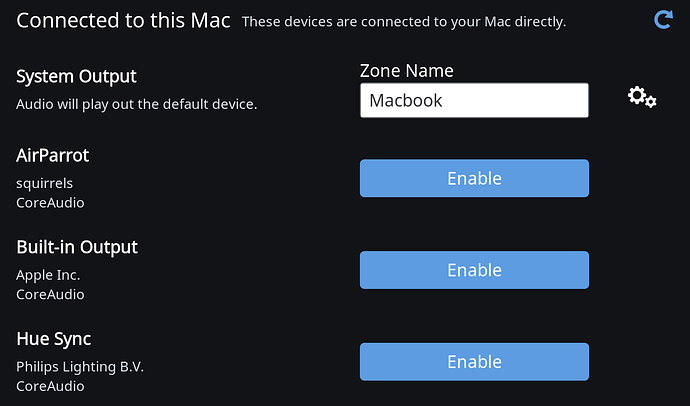Click the Zone Name label
690x406 pixels.
tap(407, 71)
